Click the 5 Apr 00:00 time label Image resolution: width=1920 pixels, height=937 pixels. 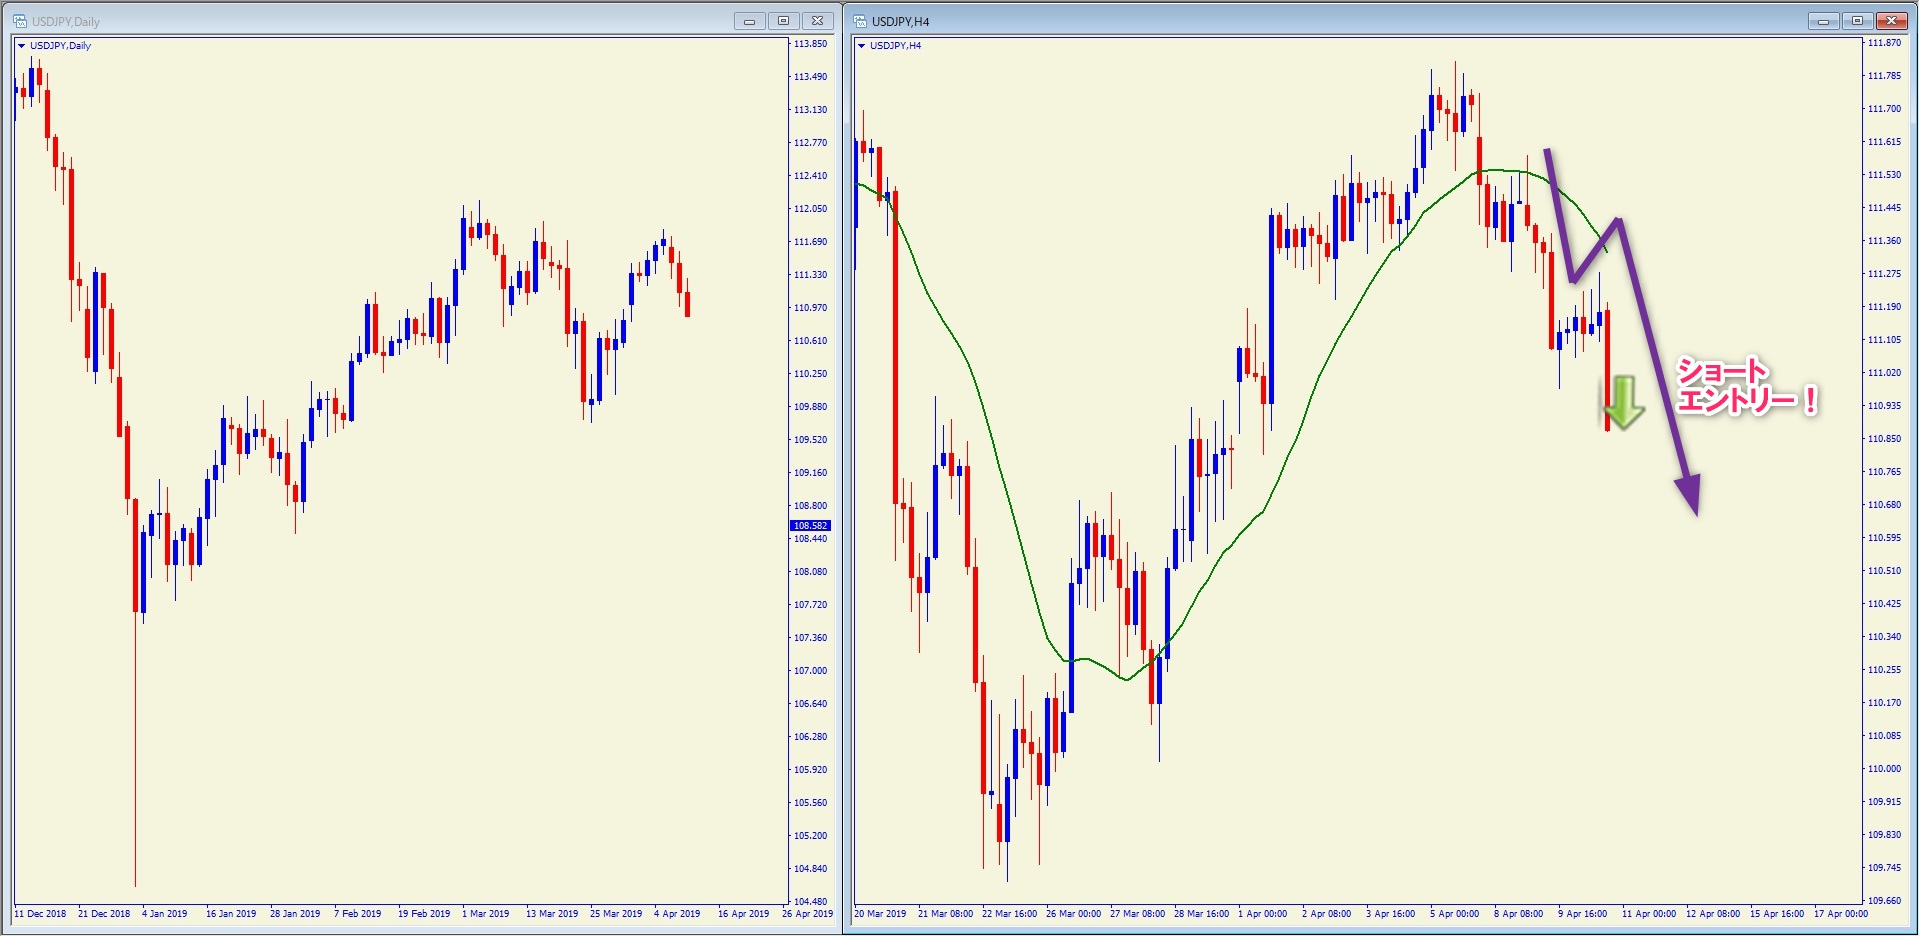1455,914
